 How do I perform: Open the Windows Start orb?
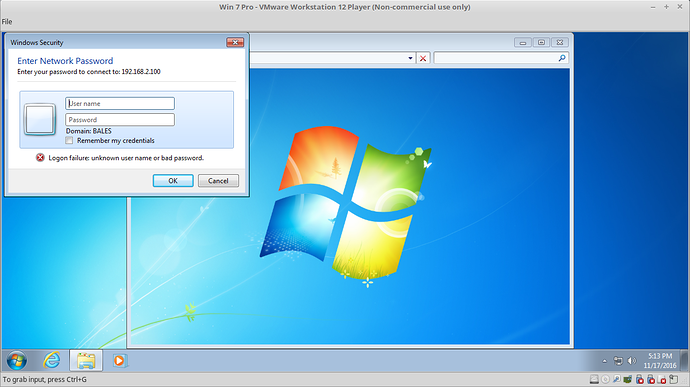[17, 361]
